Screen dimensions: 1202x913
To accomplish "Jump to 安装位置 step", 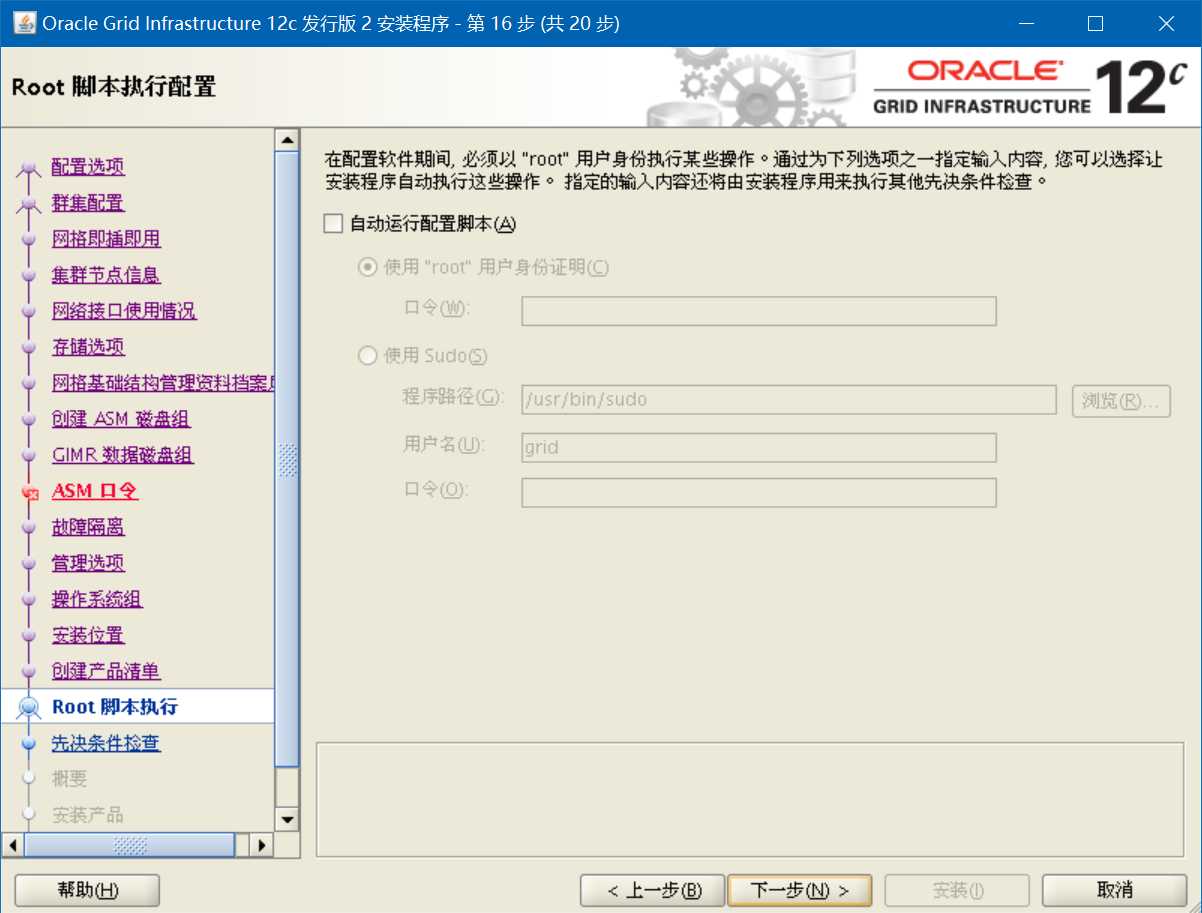I will click(x=88, y=635).
